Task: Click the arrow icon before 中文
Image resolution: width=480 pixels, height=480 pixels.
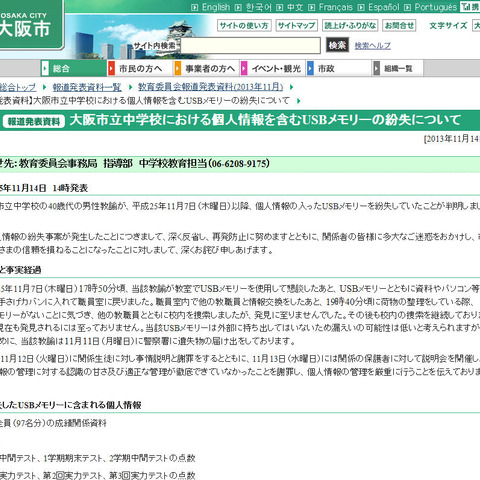Action: (280, 8)
